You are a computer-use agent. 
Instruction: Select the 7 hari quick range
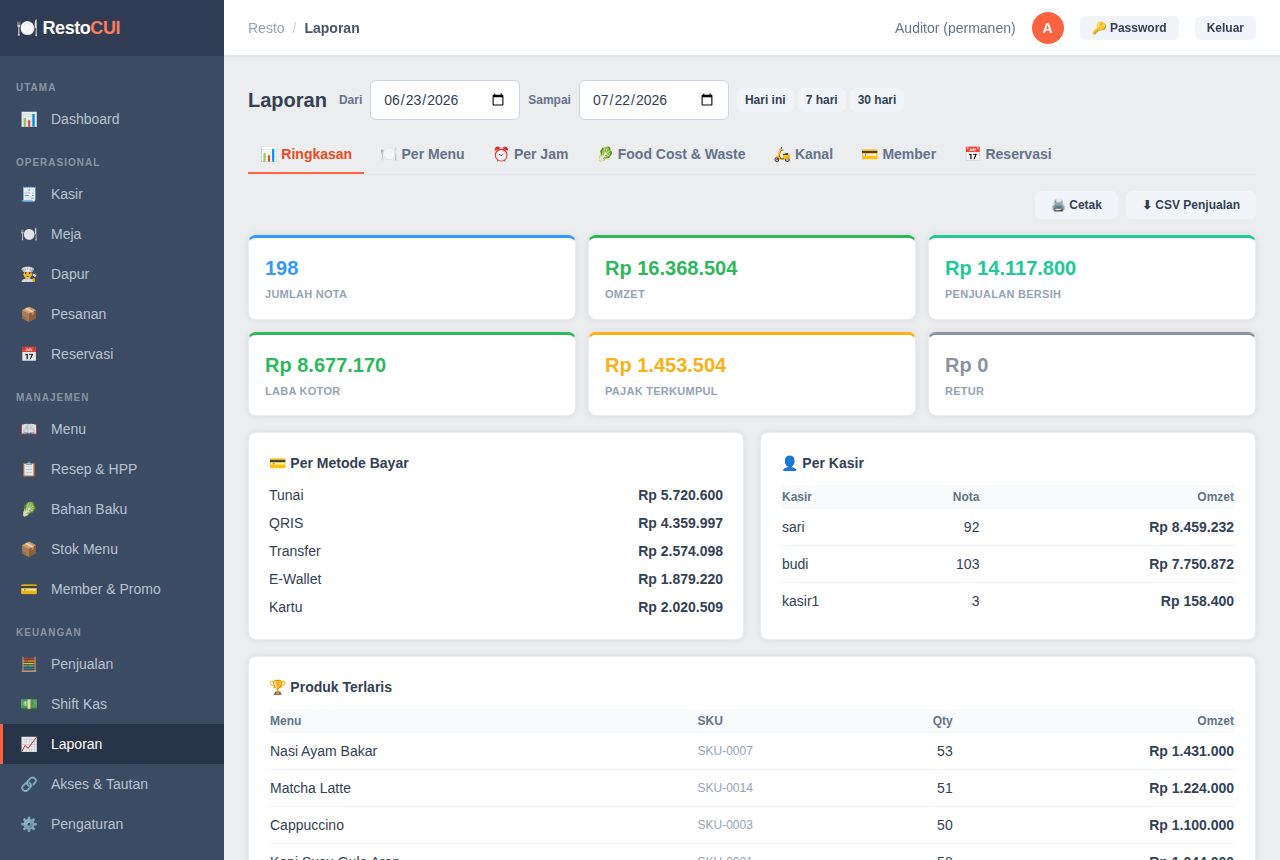(822, 100)
